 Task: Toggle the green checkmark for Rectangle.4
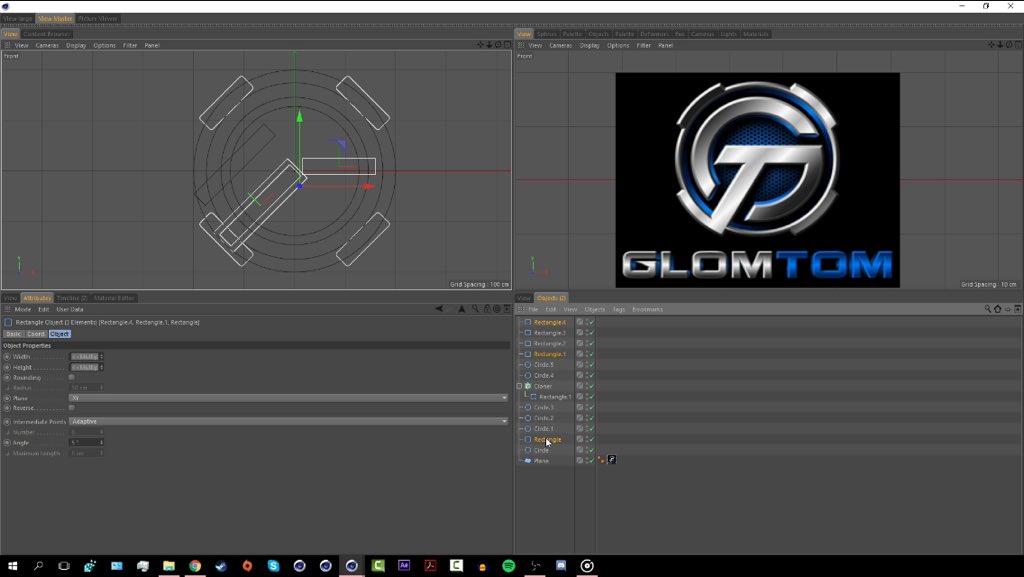(x=592, y=322)
